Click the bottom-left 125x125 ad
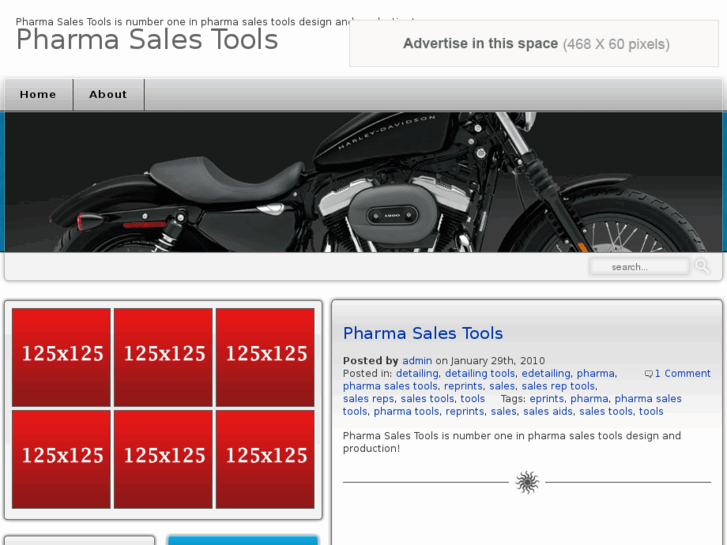This screenshot has height=545, width=727. tap(62, 459)
